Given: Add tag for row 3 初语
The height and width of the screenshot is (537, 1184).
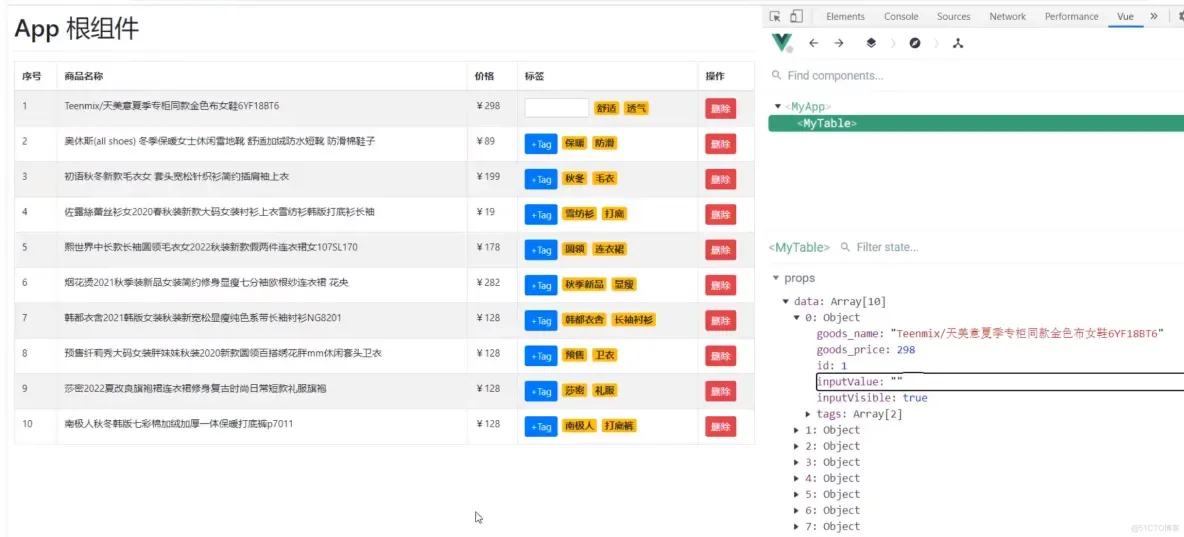Looking at the screenshot, I should click(x=541, y=179).
